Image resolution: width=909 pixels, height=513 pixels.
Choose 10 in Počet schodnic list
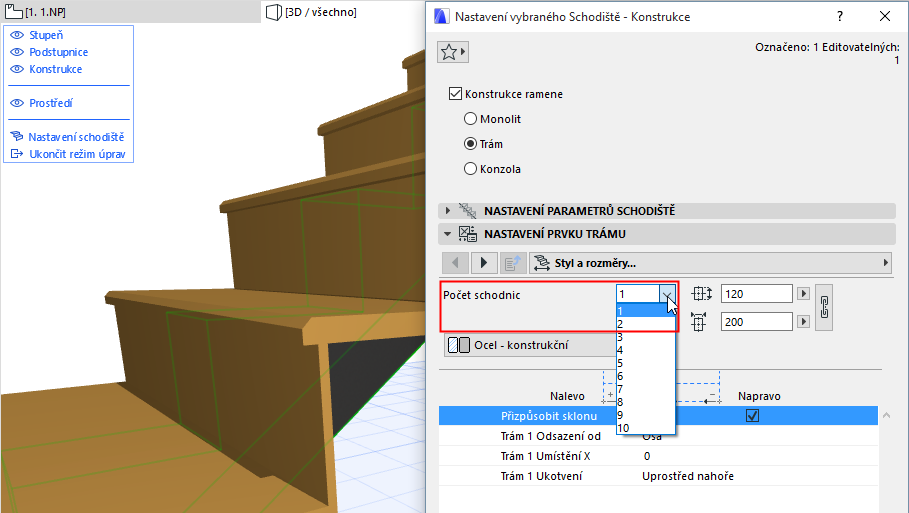point(646,428)
